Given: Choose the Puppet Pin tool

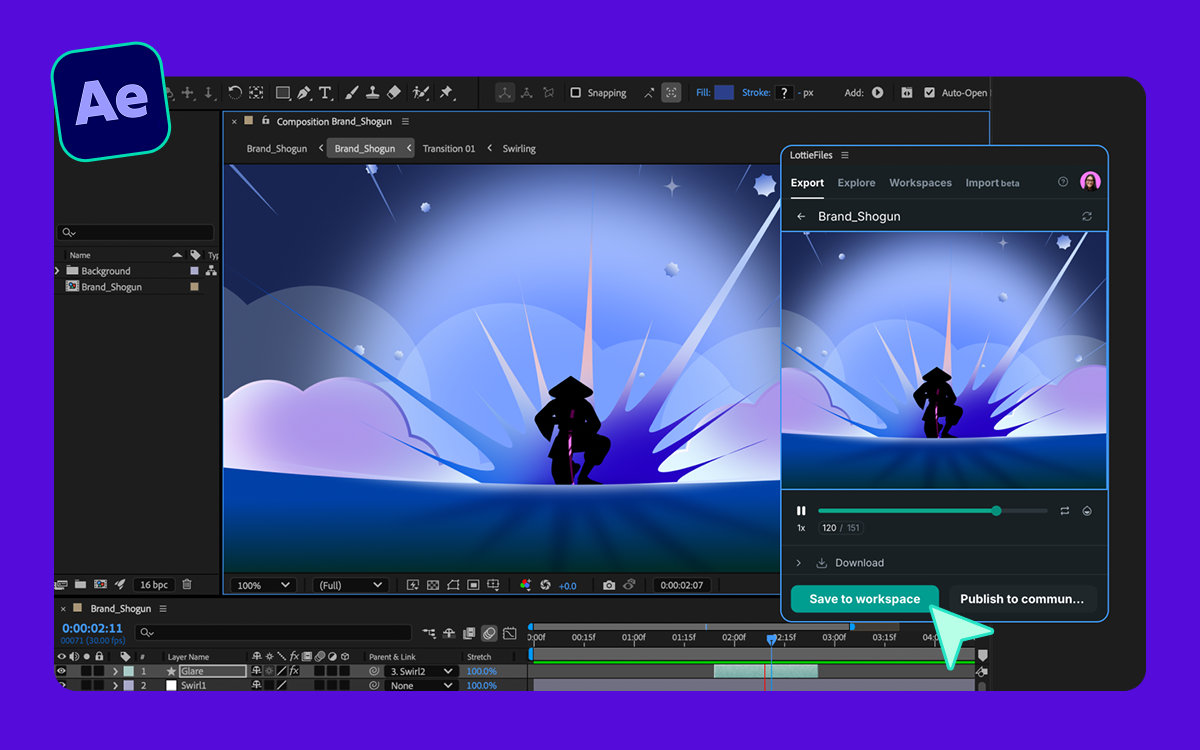Looking at the screenshot, I should pos(446,92).
